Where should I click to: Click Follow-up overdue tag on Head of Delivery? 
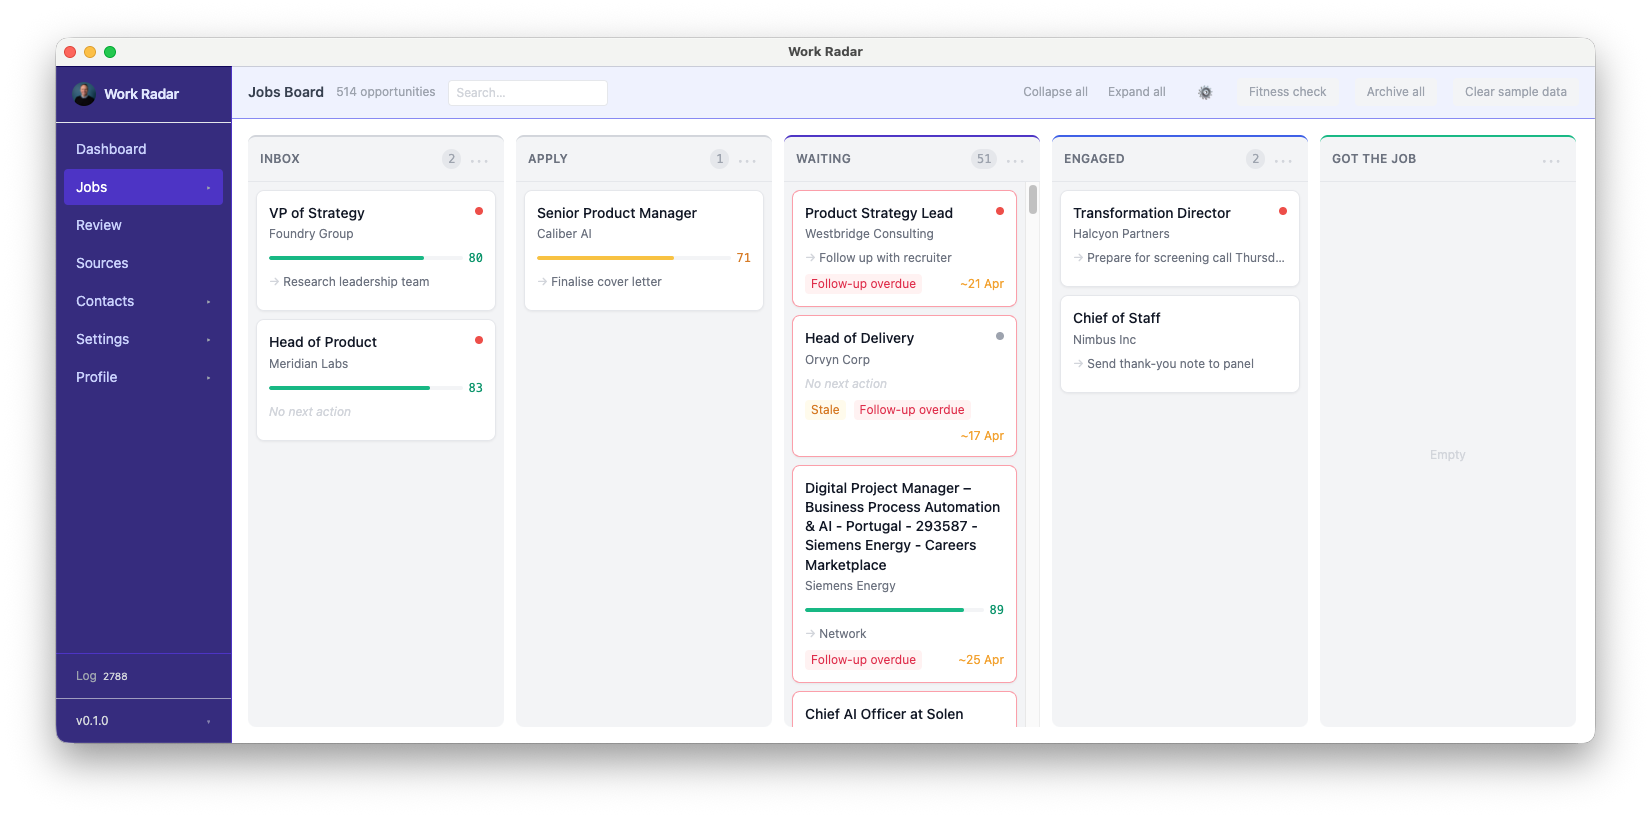[x=912, y=410]
